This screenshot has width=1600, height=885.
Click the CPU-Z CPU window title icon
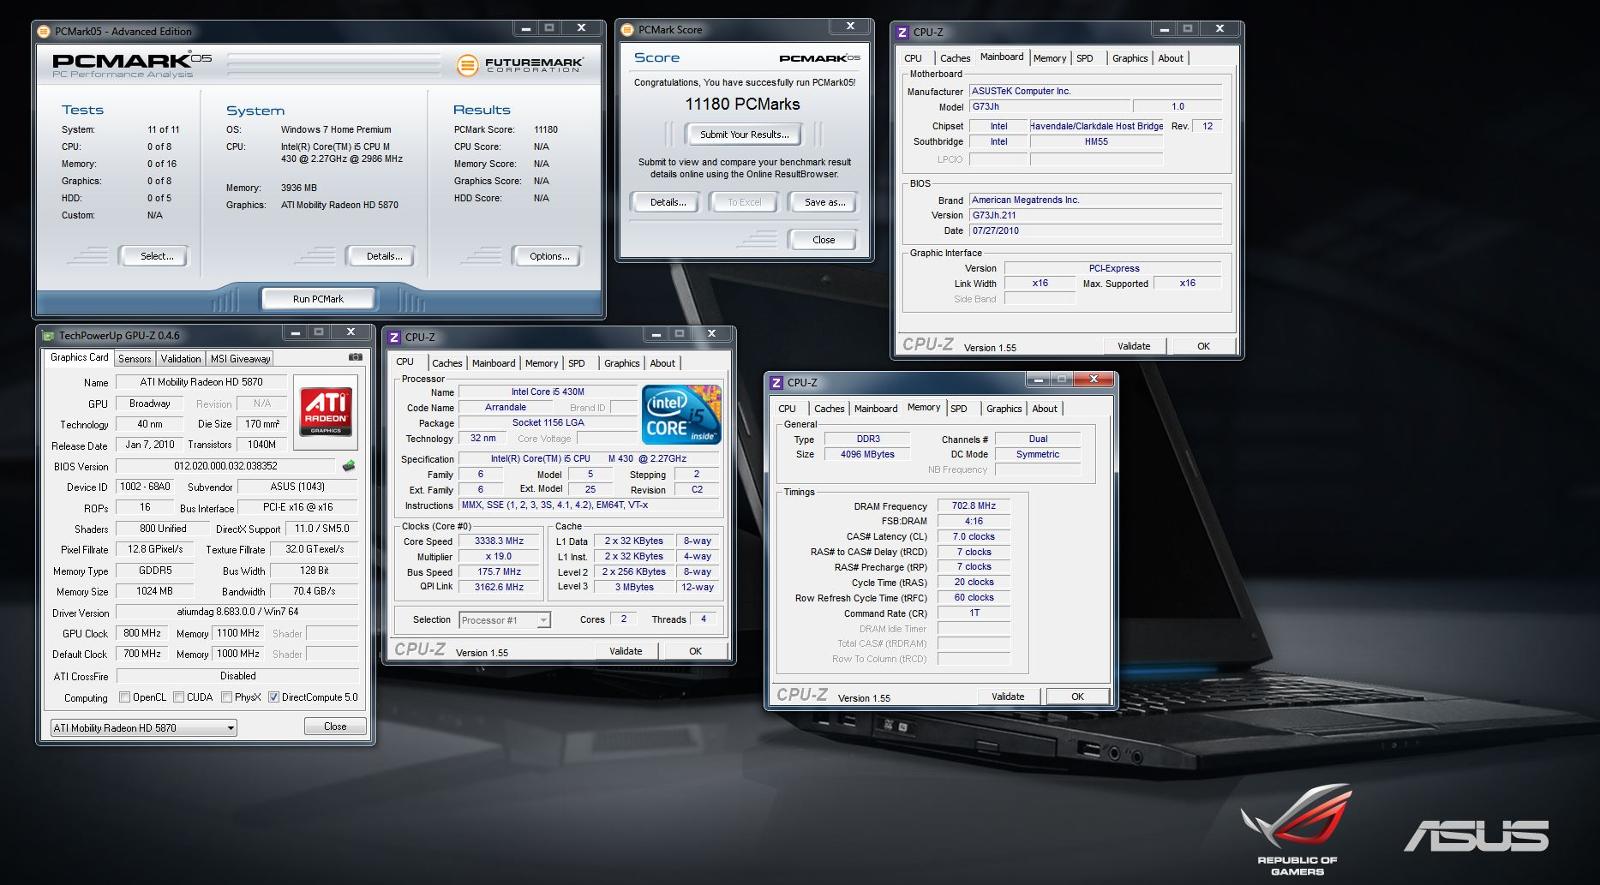point(394,337)
